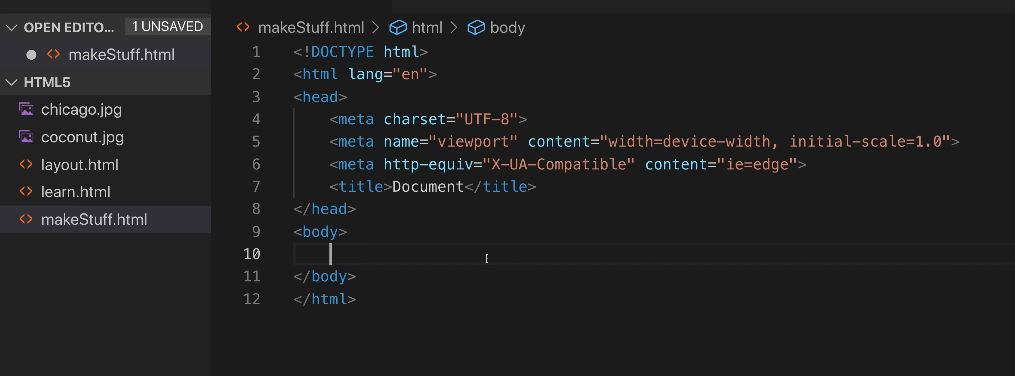Image resolution: width=1015 pixels, height=376 pixels.
Task: Click the image icon next to coconut.jpg
Action: [x=26, y=137]
